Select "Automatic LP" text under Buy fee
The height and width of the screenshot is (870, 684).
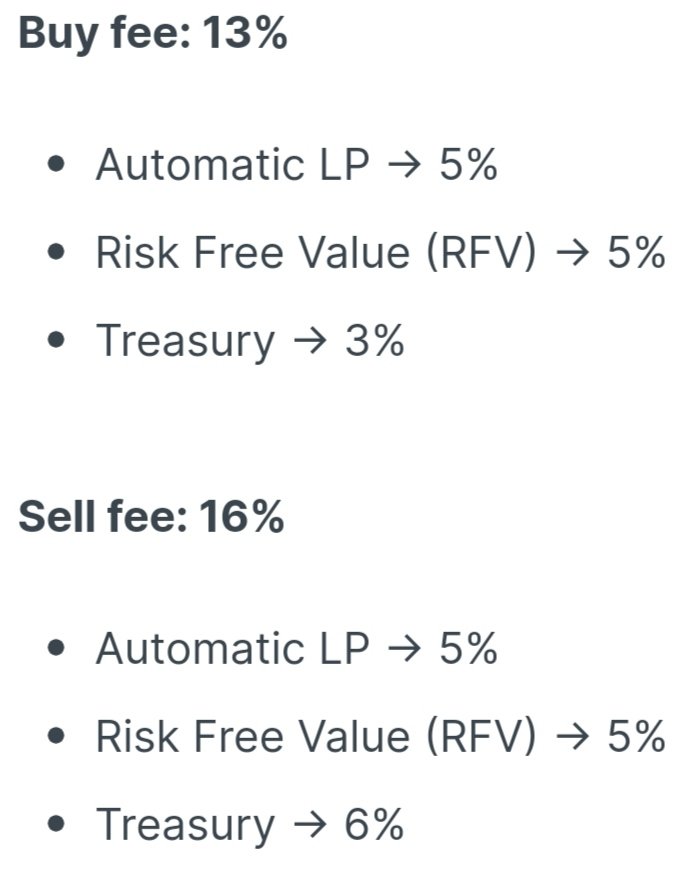coord(232,165)
